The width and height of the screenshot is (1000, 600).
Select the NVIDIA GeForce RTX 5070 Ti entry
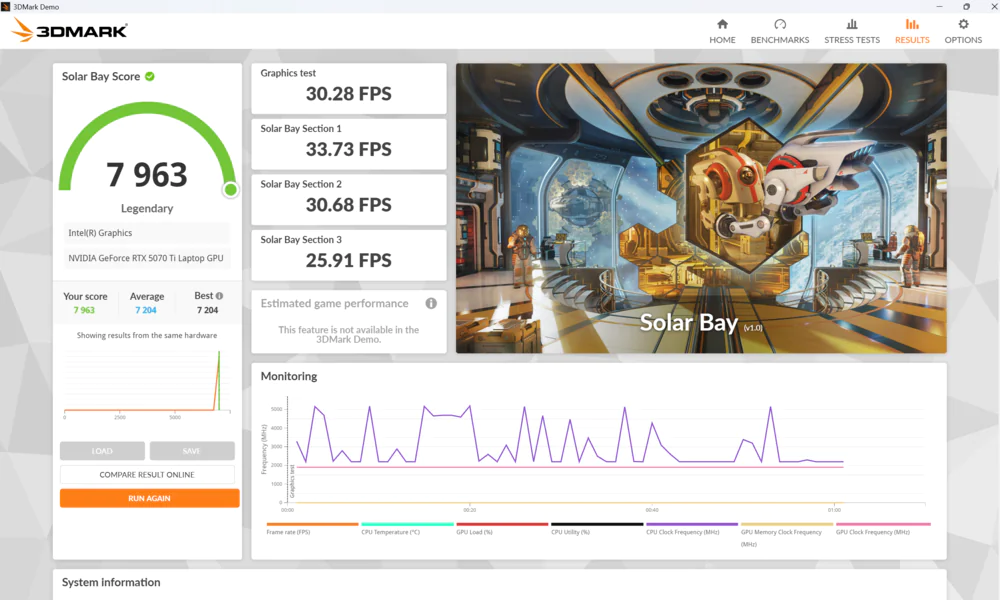[x=147, y=257]
